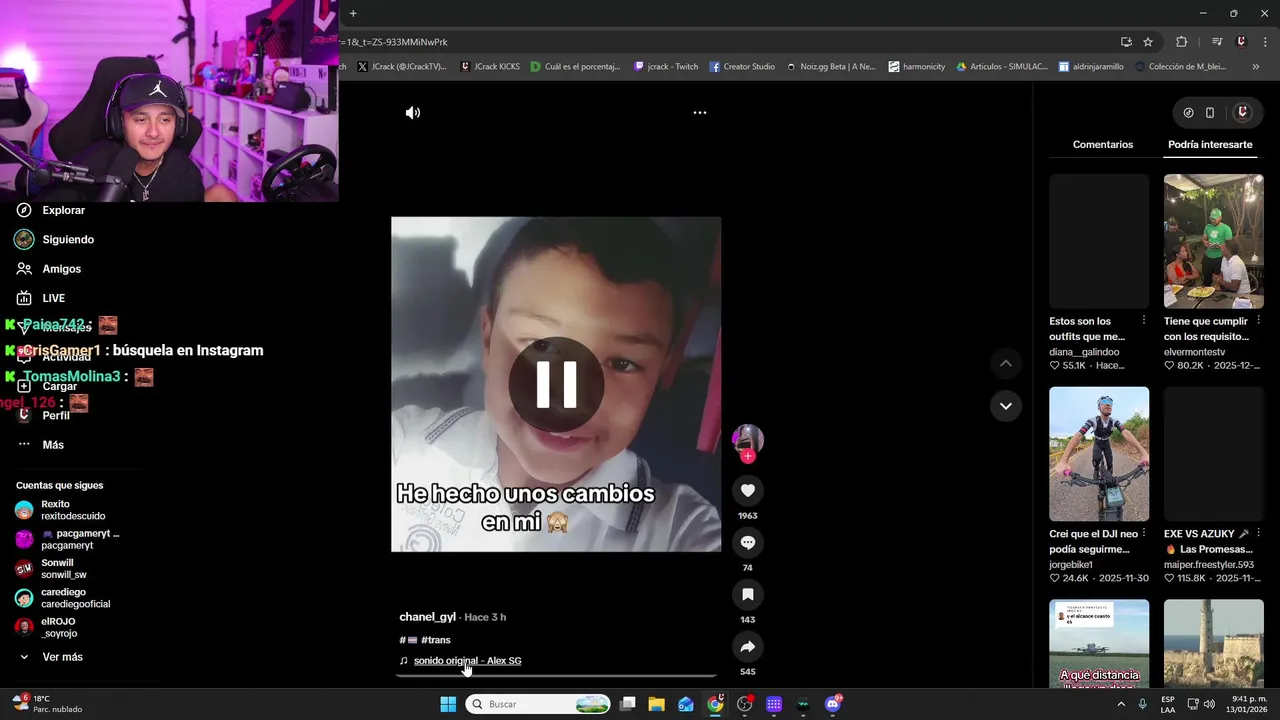This screenshot has width=1280, height=720.
Task: Seek in the video progress bar
Action: pos(556,676)
